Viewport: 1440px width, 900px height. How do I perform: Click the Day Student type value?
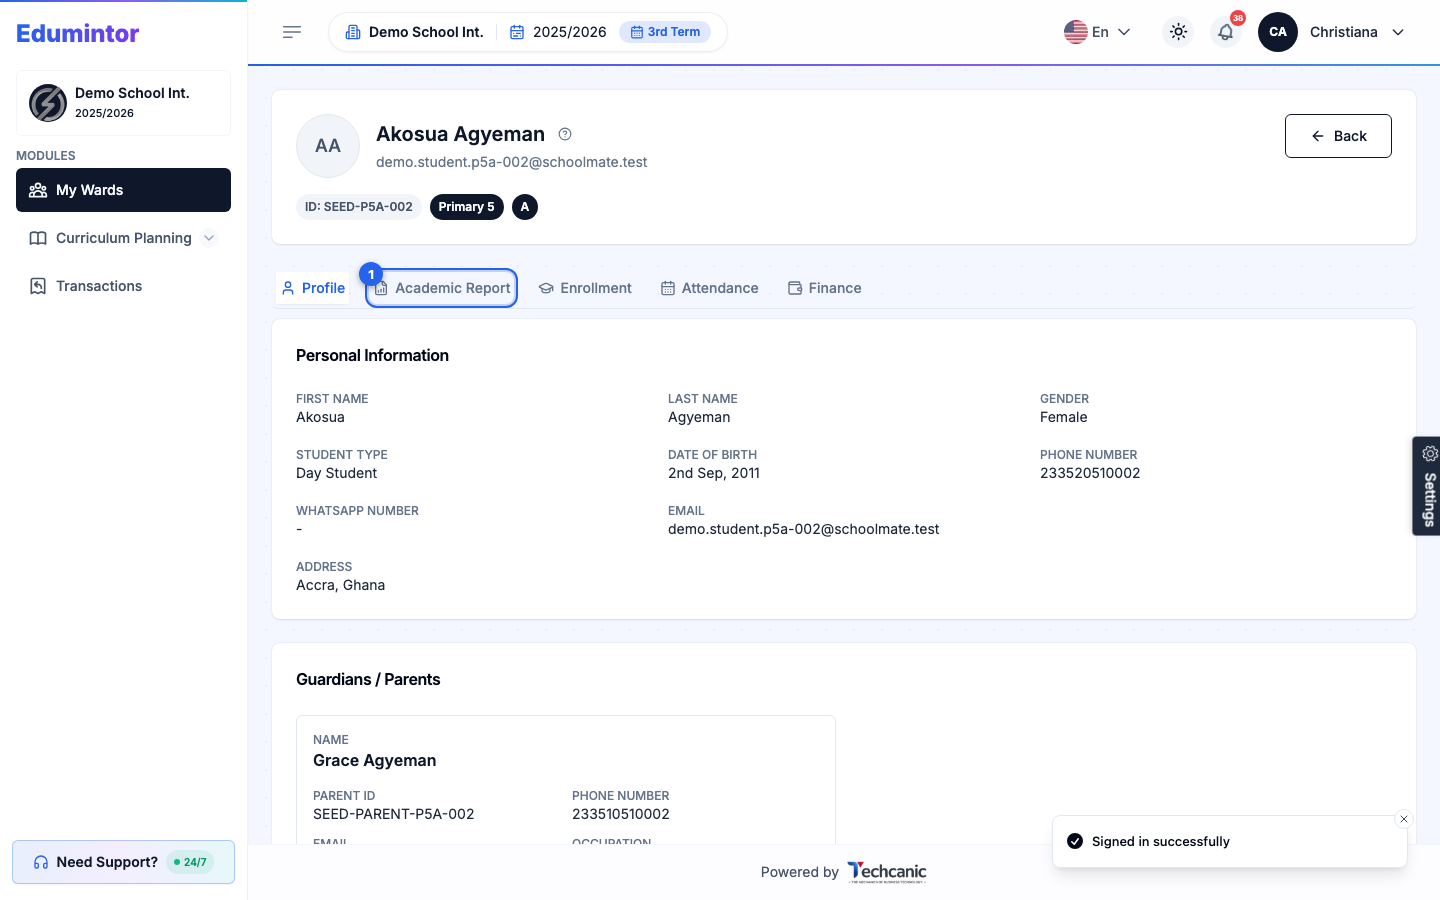pos(336,473)
